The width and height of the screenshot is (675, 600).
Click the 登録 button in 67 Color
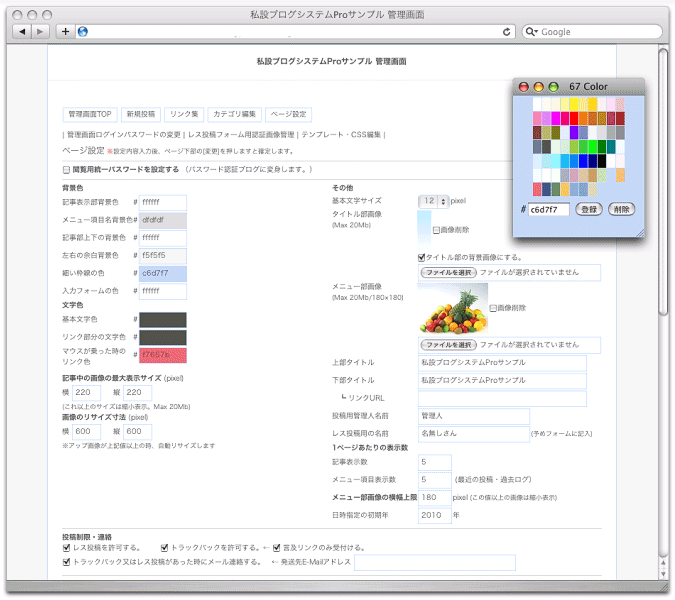(589, 209)
